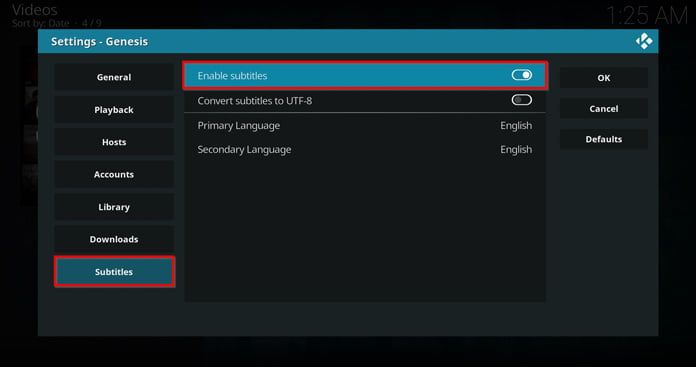The height and width of the screenshot is (367, 696).
Task: Change Secondary Language English value
Action: (x=516, y=150)
